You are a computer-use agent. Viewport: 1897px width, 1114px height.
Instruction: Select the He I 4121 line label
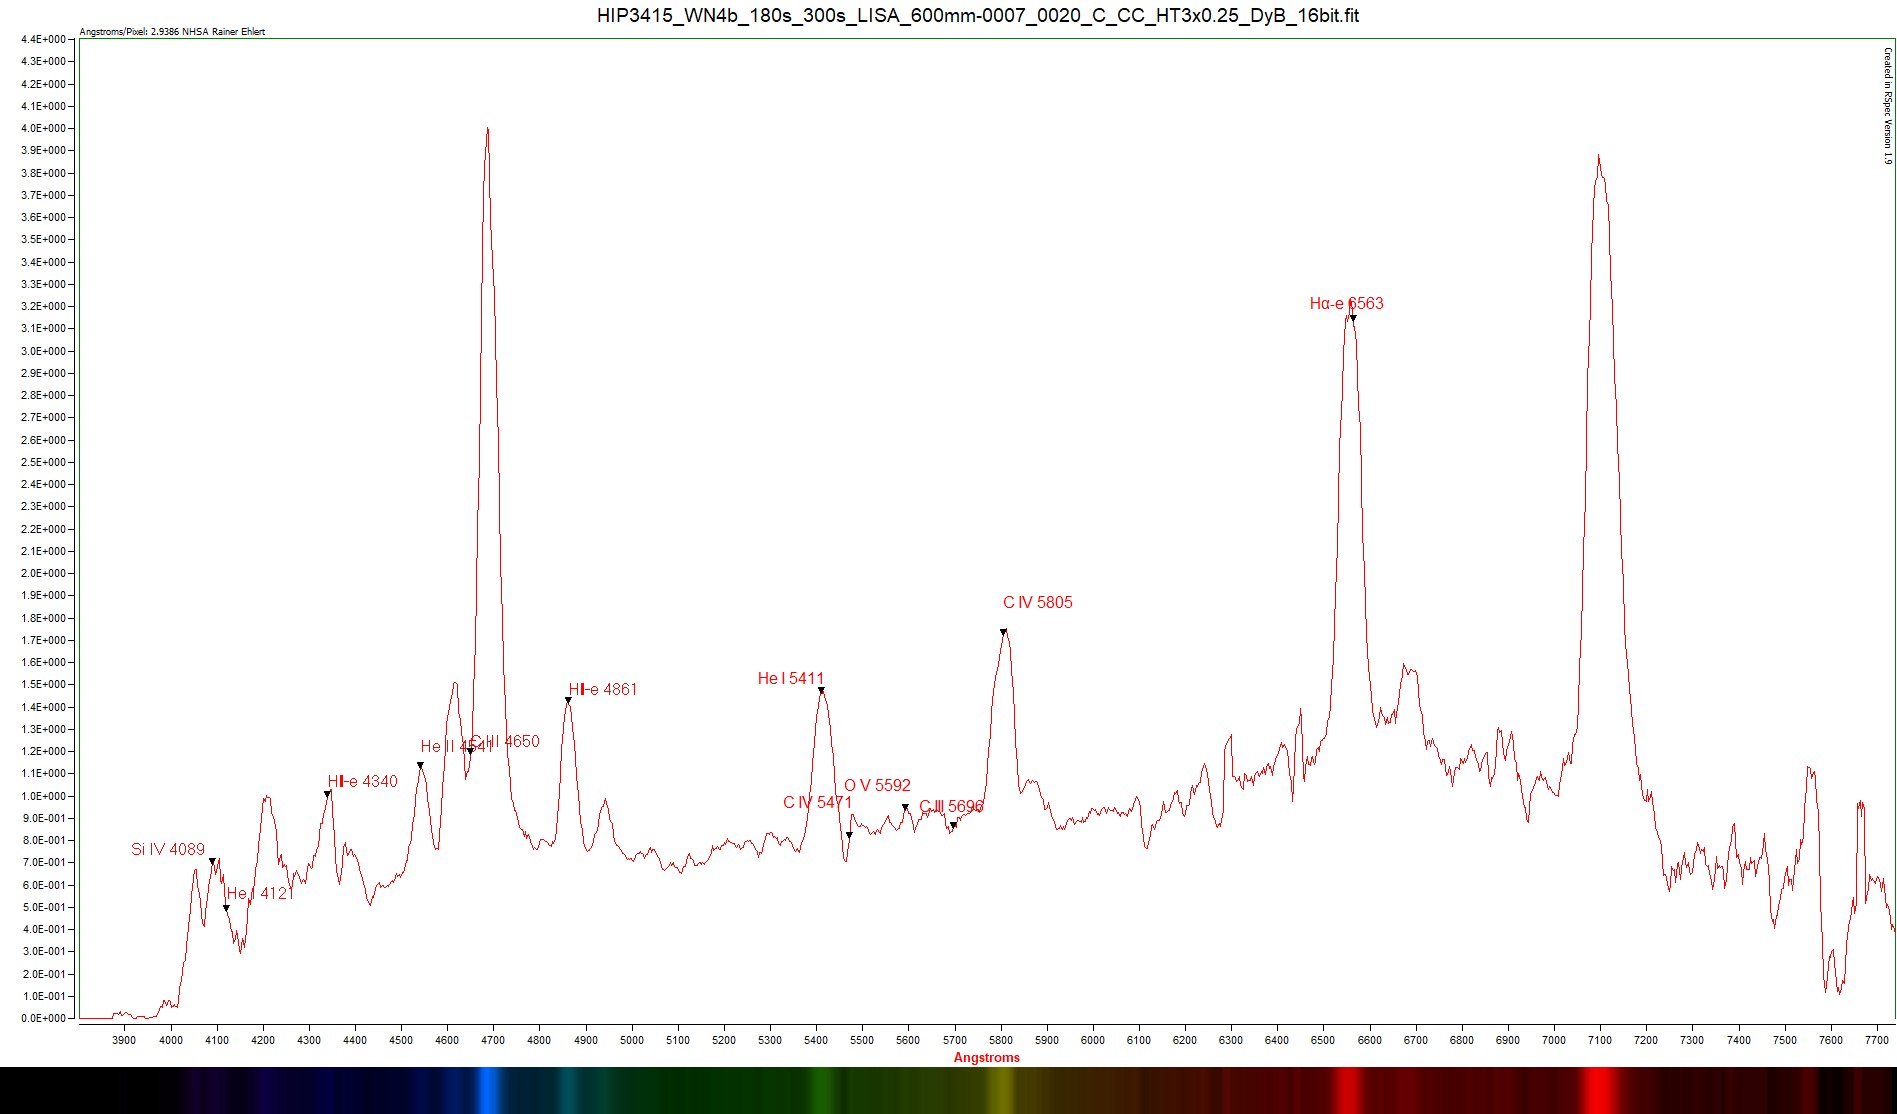click(260, 893)
